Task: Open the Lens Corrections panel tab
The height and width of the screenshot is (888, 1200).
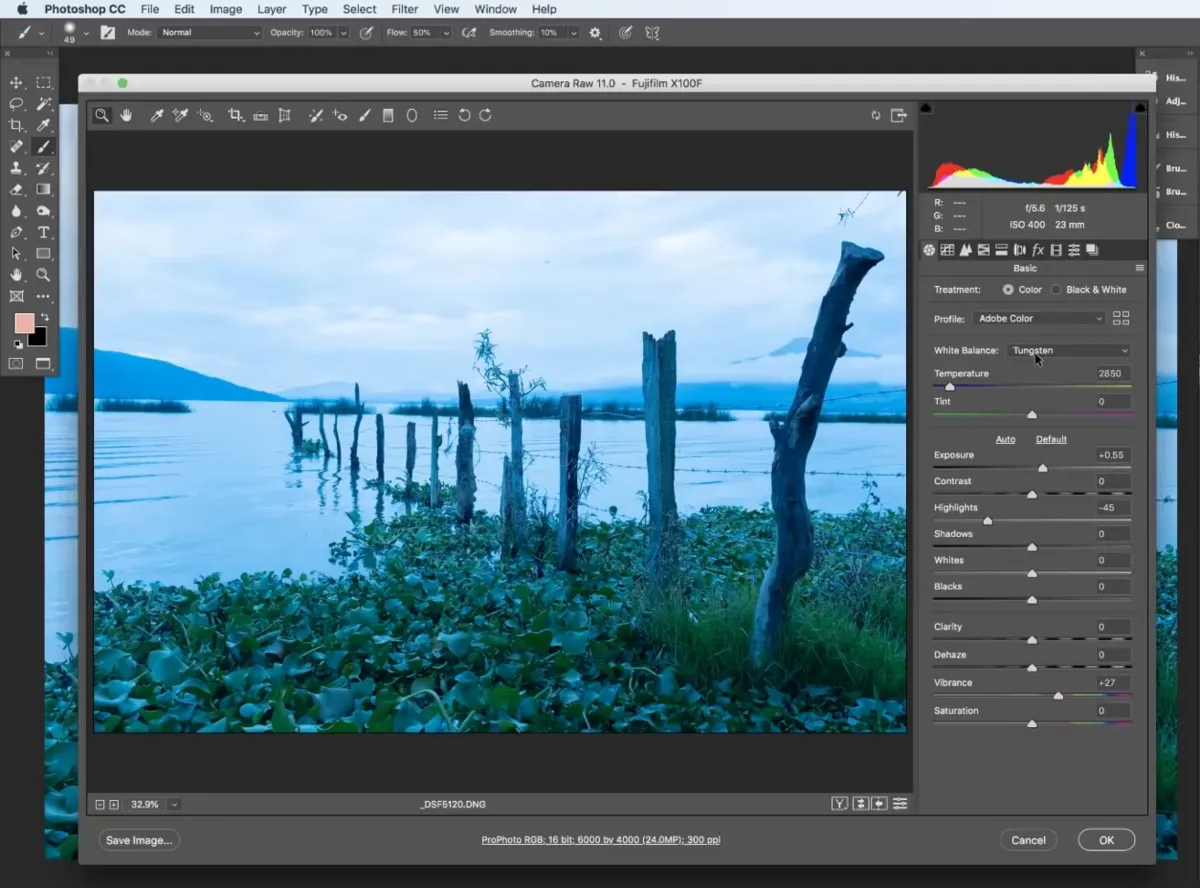Action: point(1020,250)
